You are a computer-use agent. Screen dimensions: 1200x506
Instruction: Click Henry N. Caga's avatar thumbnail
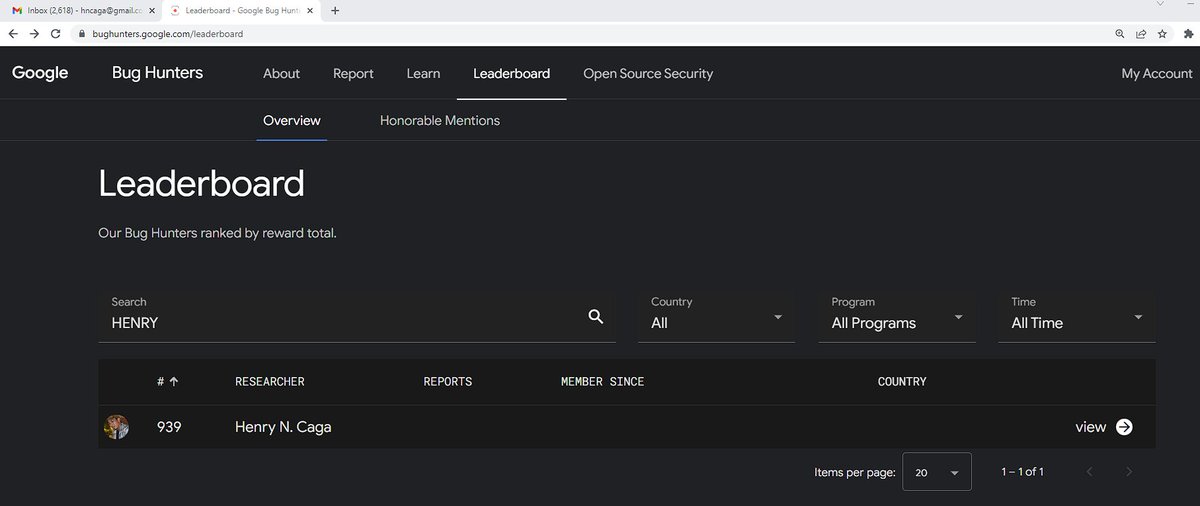click(116, 427)
